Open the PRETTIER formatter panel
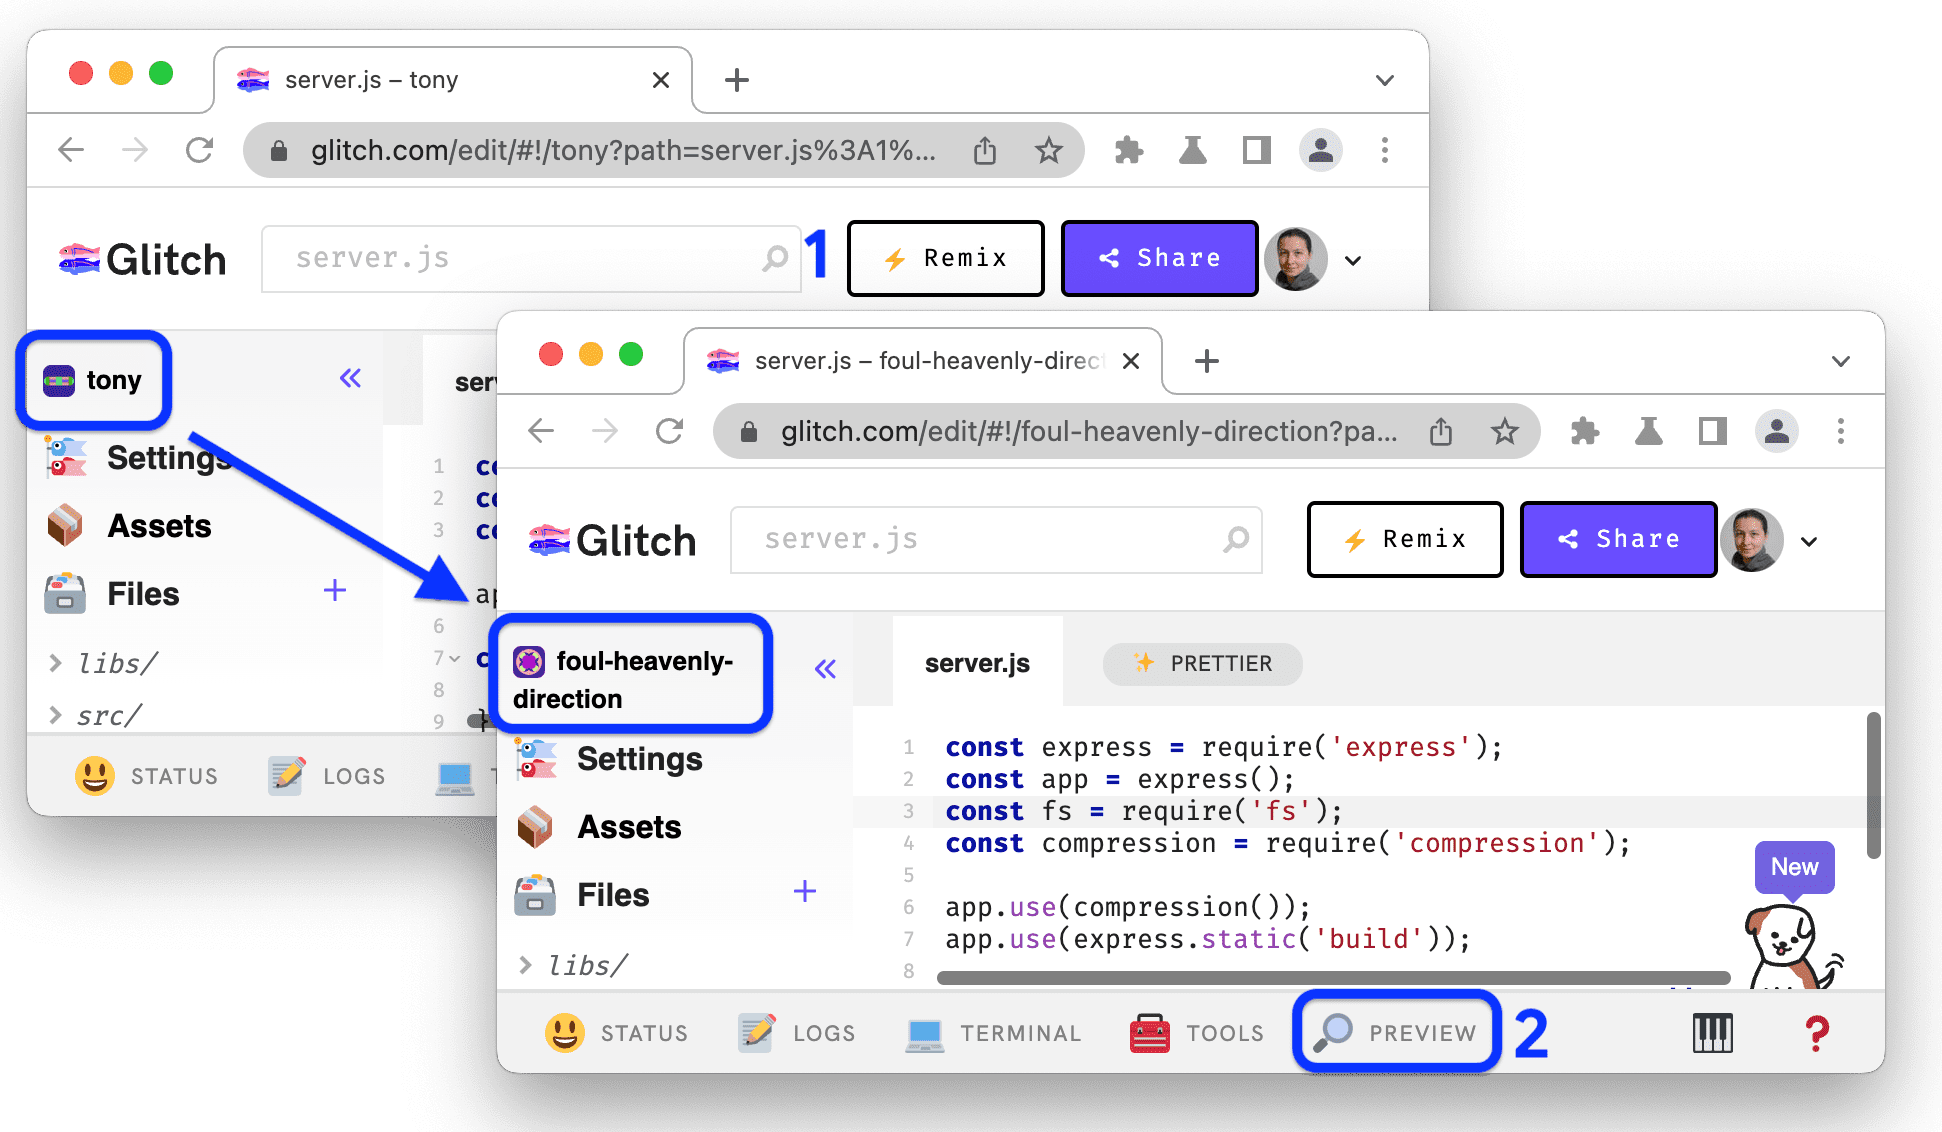This screenshot has width=1942, height=1132. 1202,662
